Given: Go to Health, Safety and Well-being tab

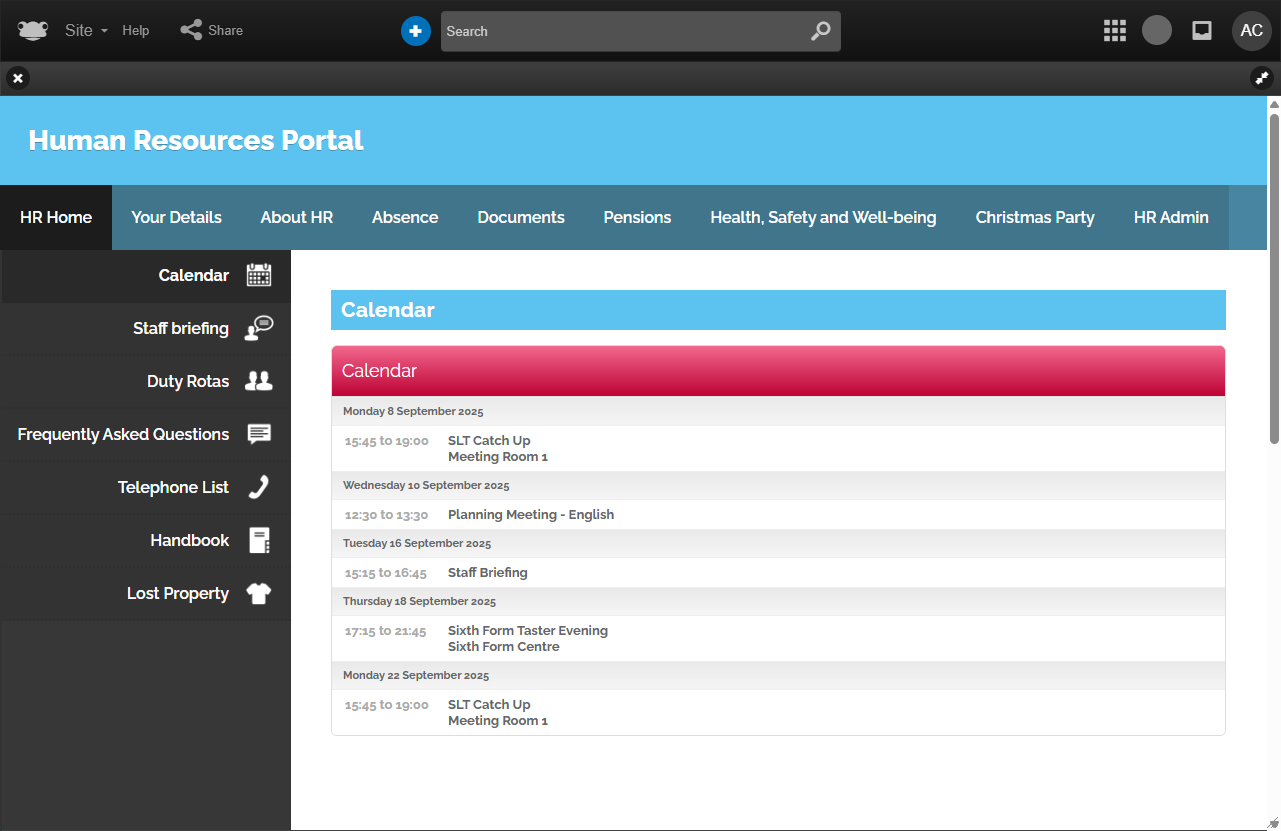Looking at the screenshot, I should [x=823, y=217].
